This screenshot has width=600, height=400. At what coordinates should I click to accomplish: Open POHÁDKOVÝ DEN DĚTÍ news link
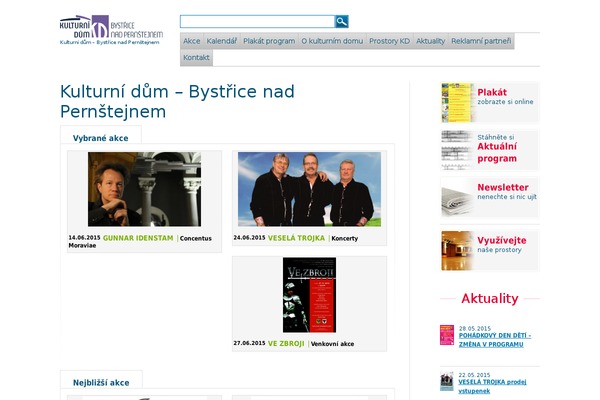coord(495,340)
